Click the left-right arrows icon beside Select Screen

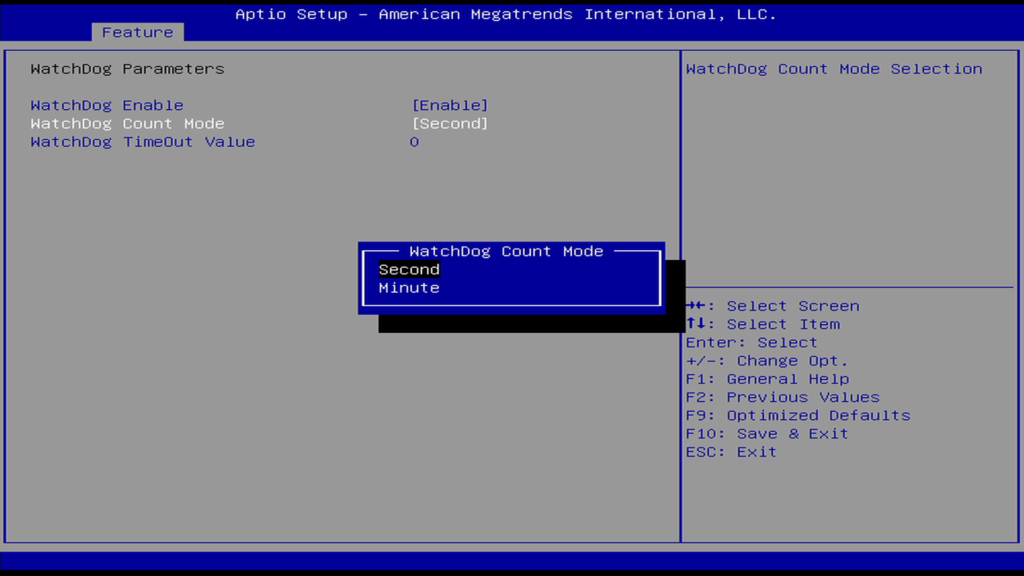point(696,306)
